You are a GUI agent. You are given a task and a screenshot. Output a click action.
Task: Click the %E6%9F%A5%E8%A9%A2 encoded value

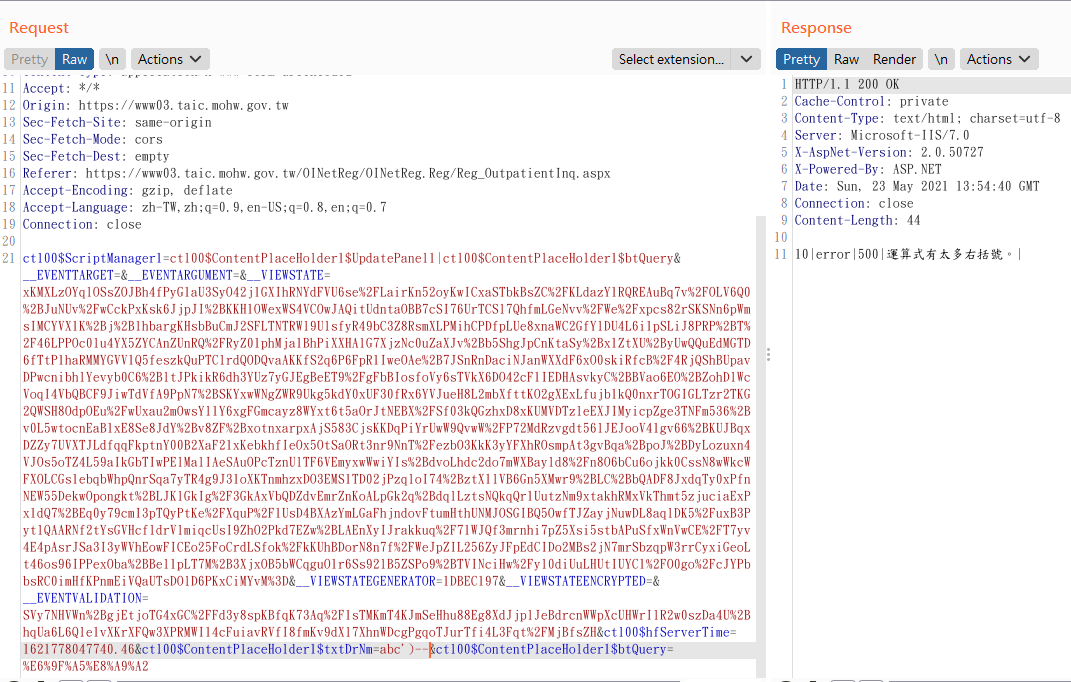85,666
